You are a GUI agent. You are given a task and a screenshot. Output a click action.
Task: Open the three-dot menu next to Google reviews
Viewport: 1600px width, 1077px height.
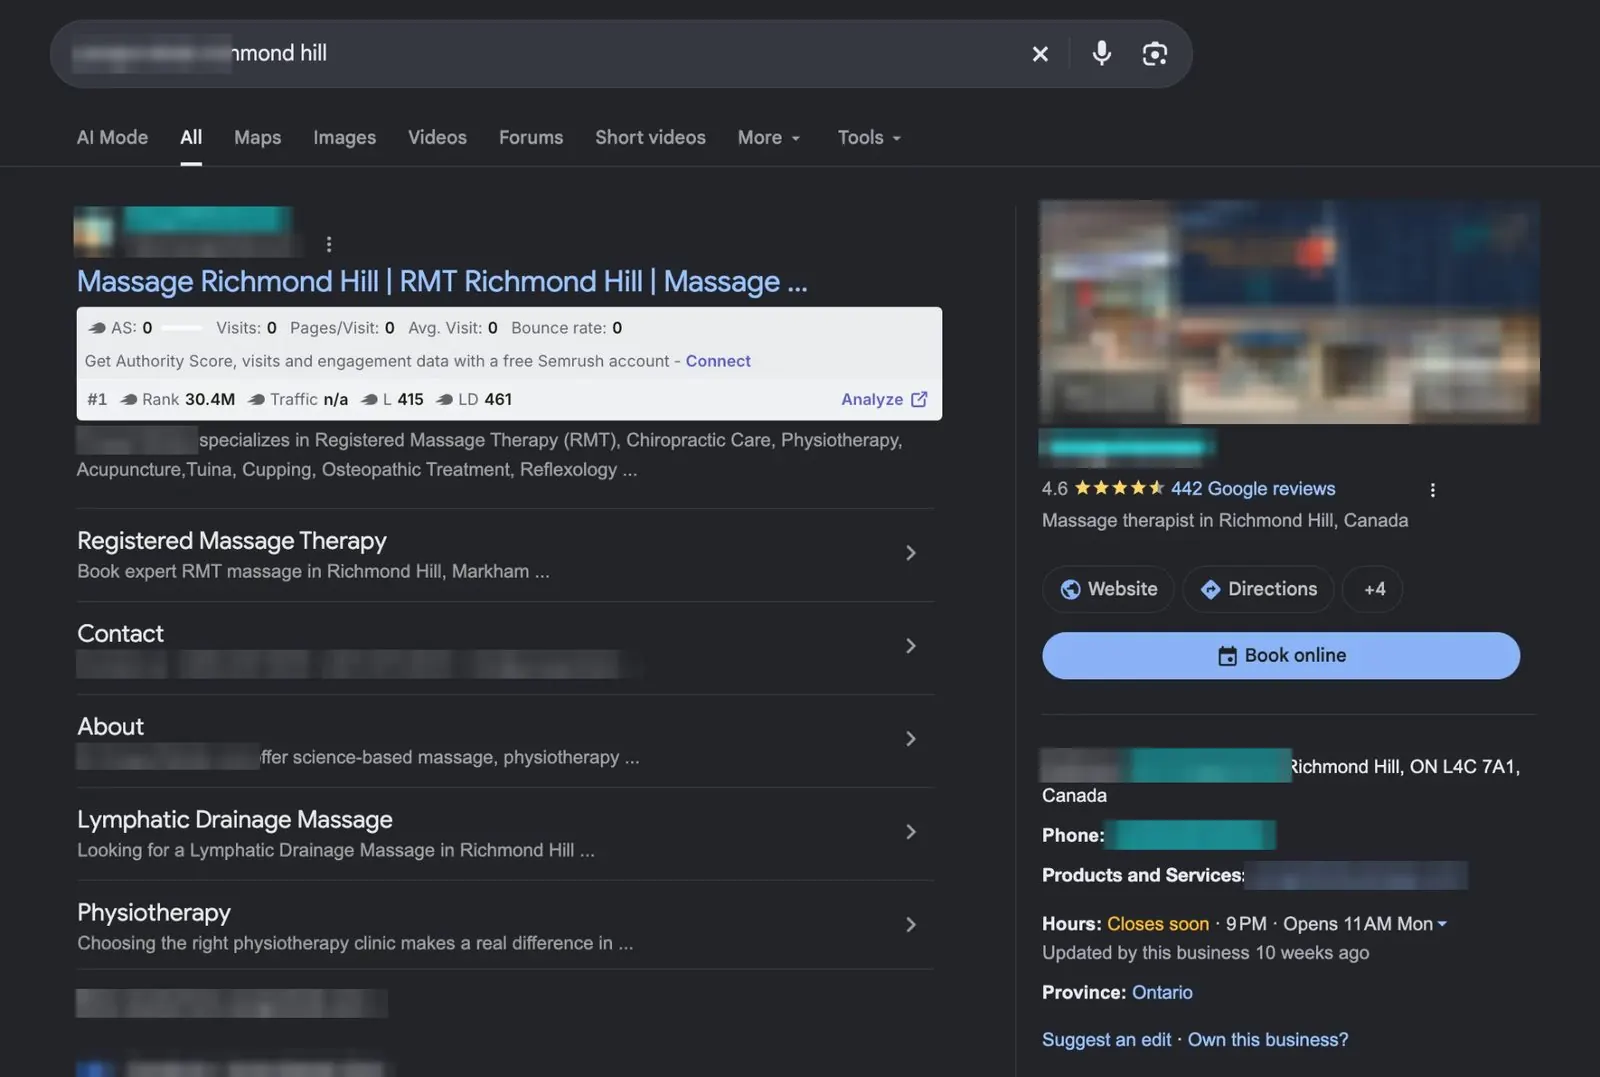coord(1433,490)
